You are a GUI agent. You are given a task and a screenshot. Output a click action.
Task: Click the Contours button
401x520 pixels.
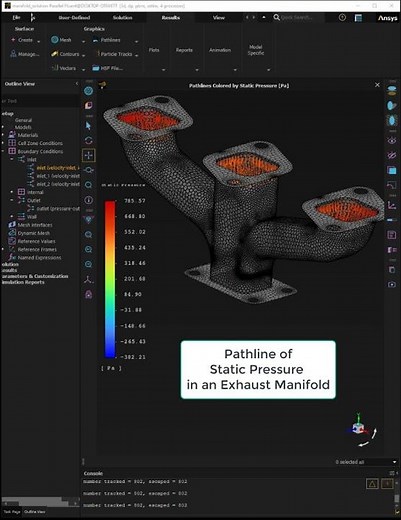tap(65, 54)
